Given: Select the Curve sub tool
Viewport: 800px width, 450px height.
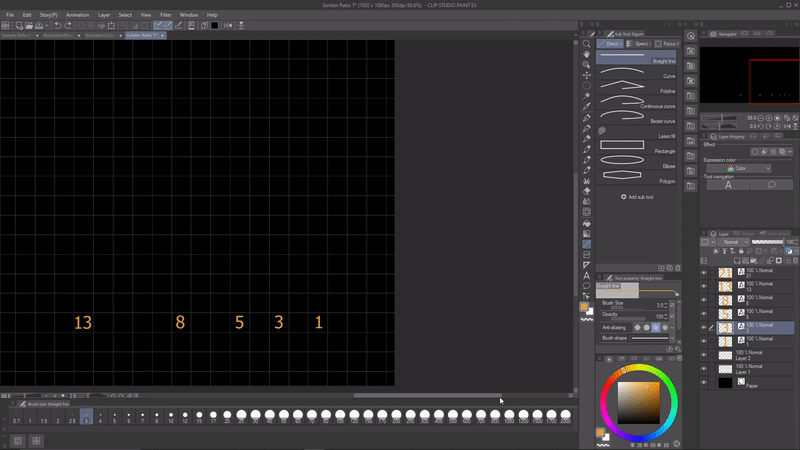Looking at the screenshot, I should coord(637,72).
